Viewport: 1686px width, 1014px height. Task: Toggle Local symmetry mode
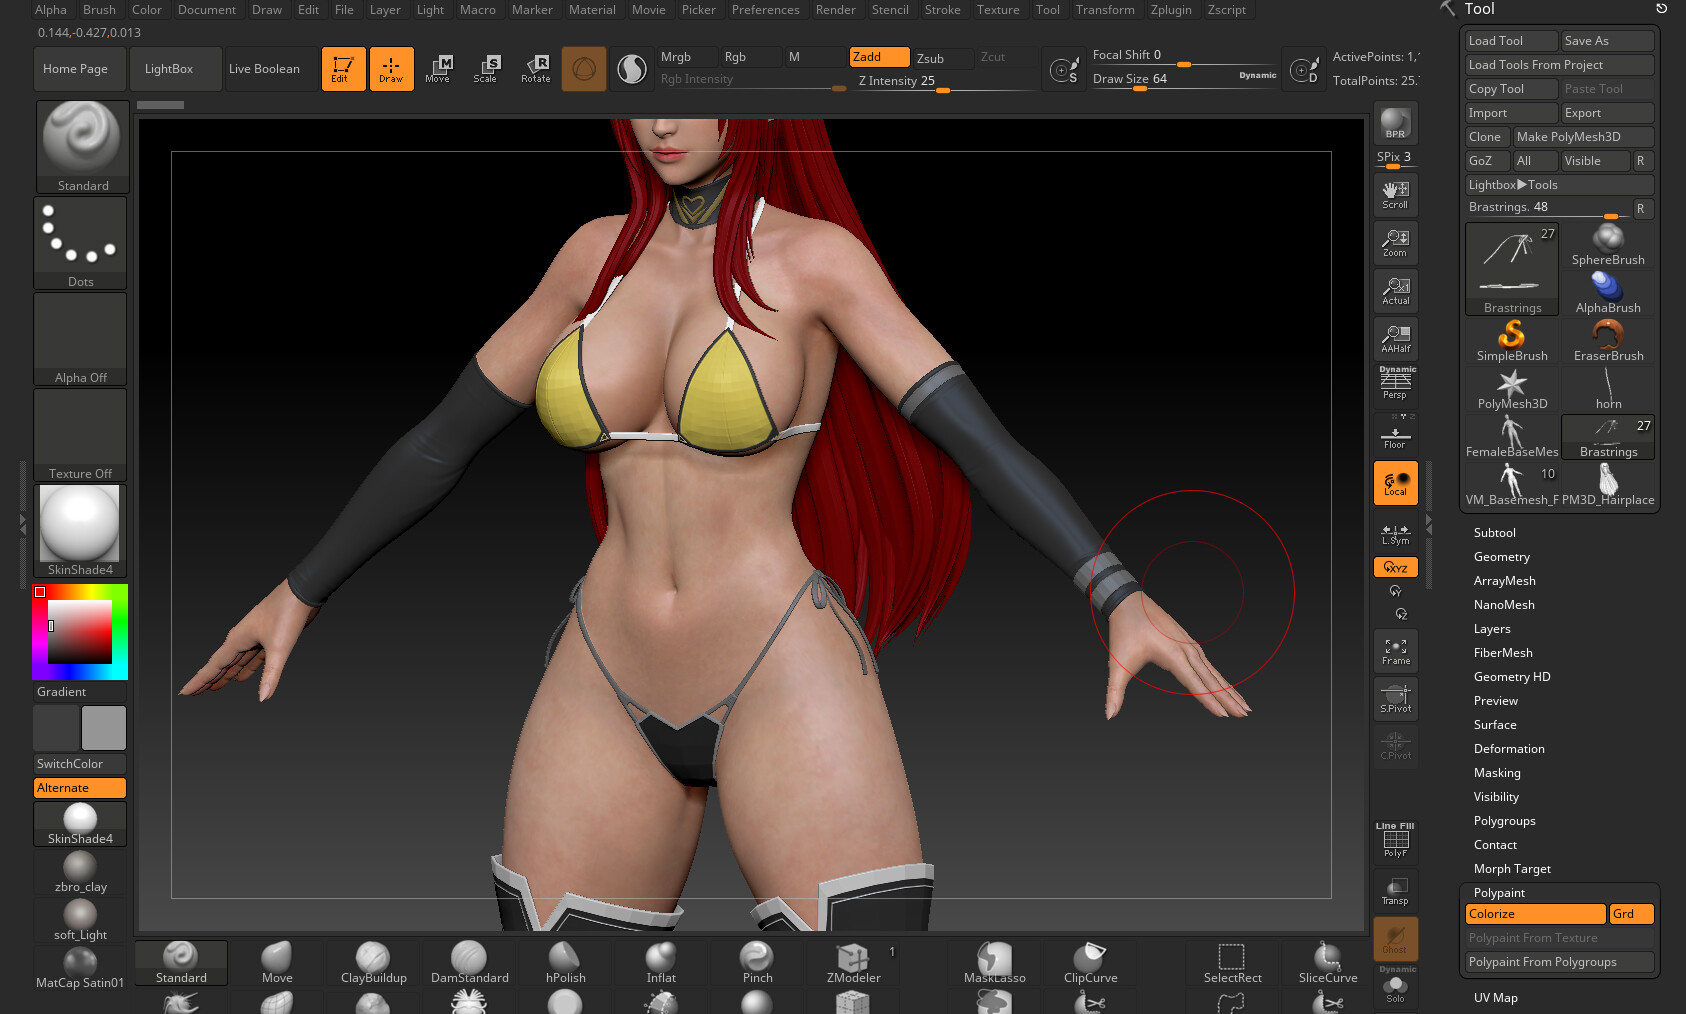coord(1395,482)
